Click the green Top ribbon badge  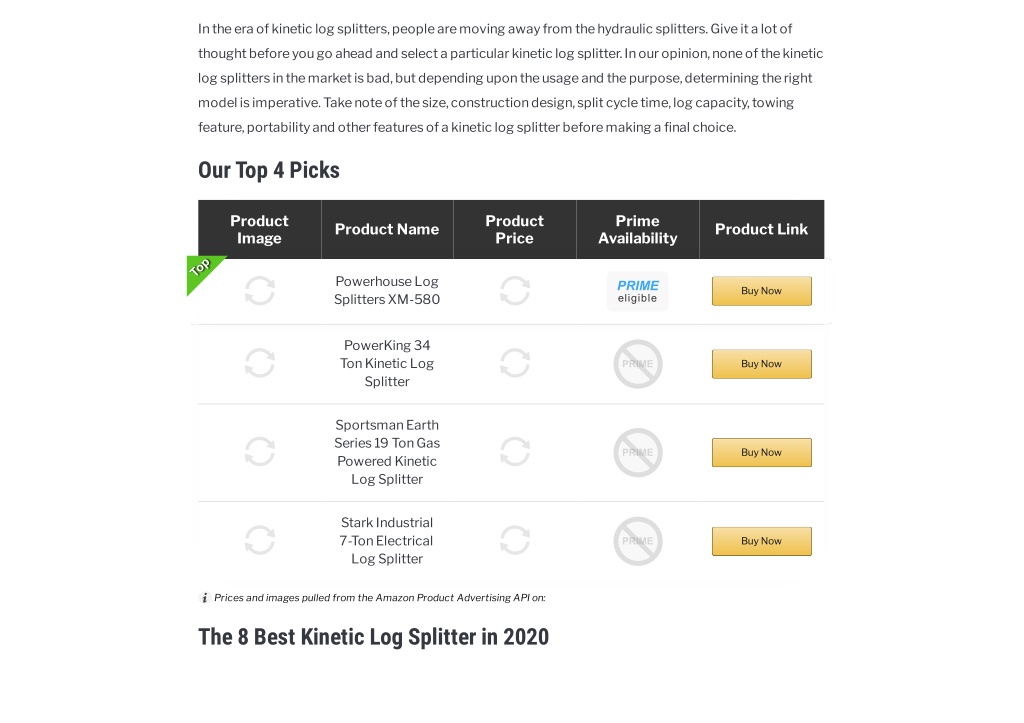point(202,271)
